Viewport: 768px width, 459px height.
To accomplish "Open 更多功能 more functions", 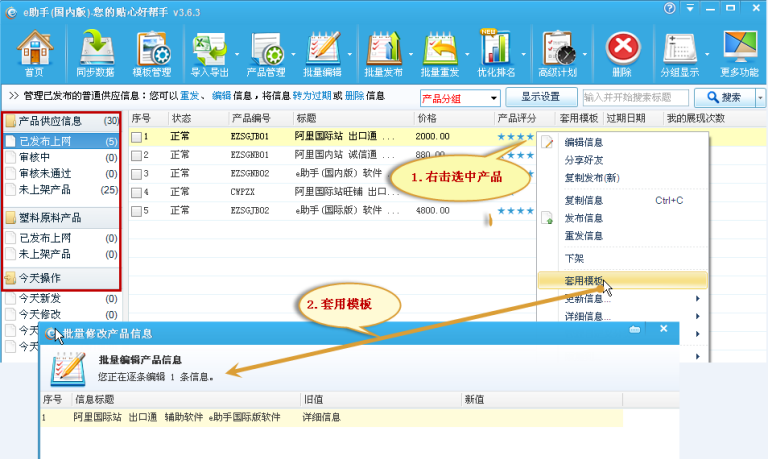I will (x=740, y=53).
